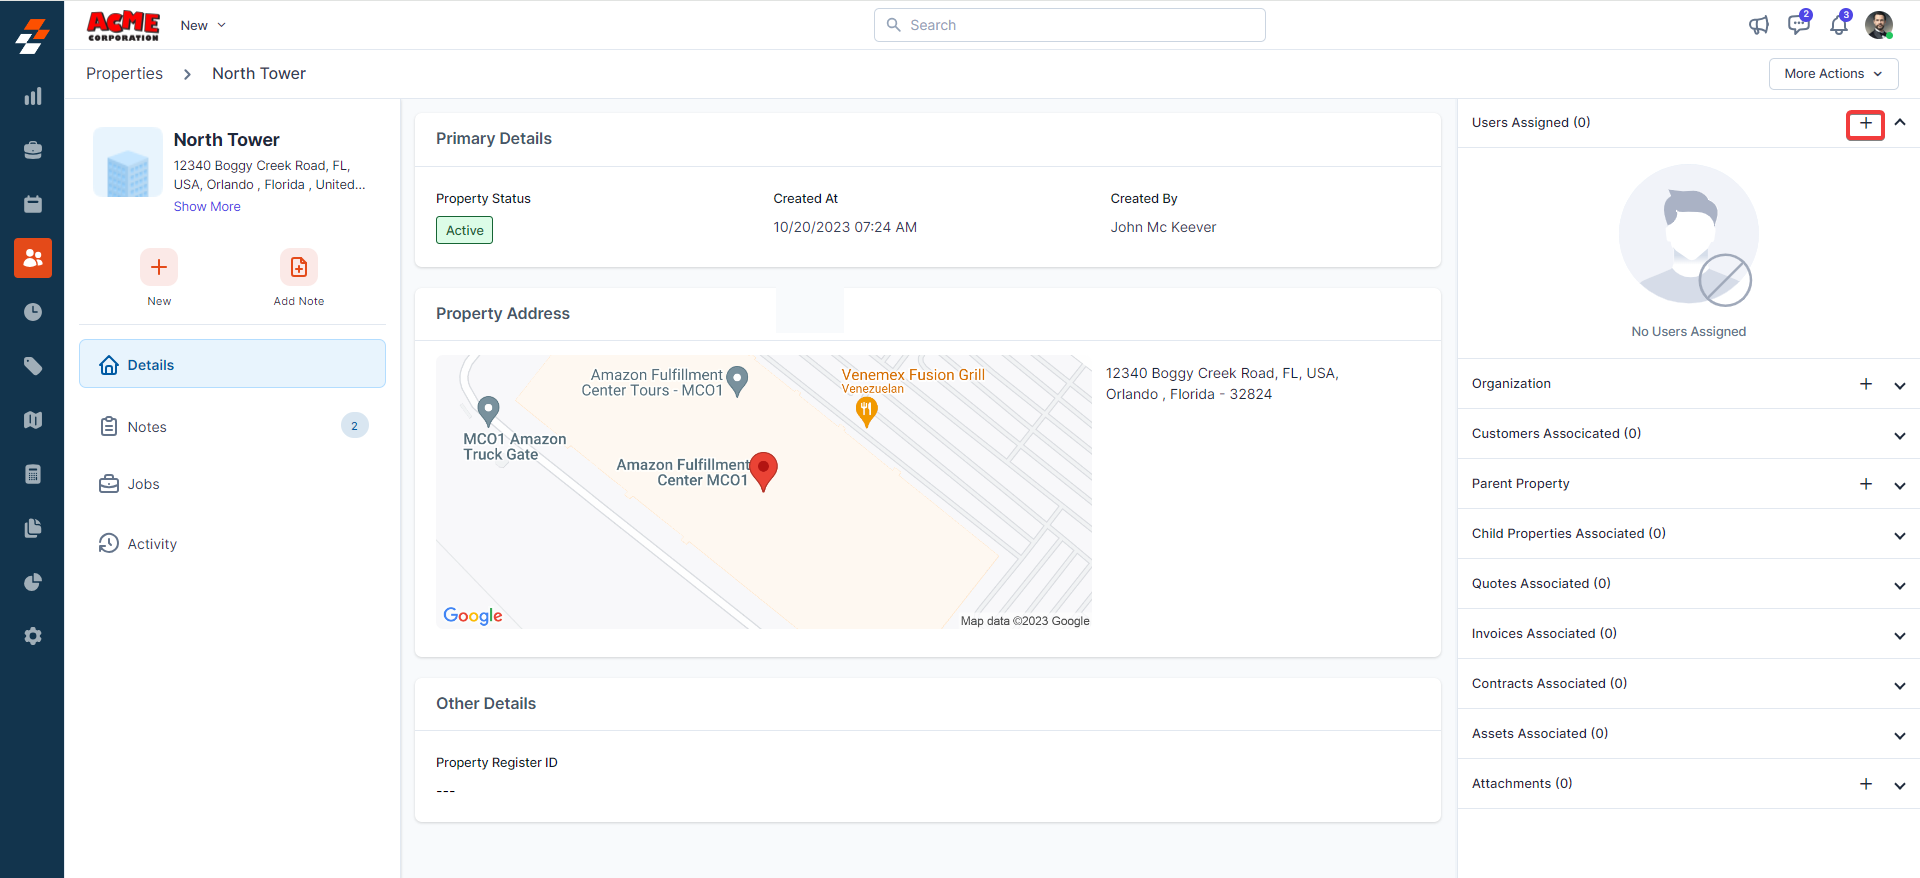This screenshot has height=878, width=1920.
Task: Open the dashboard bar chart sidebar icon
Action: pos(33,96)
